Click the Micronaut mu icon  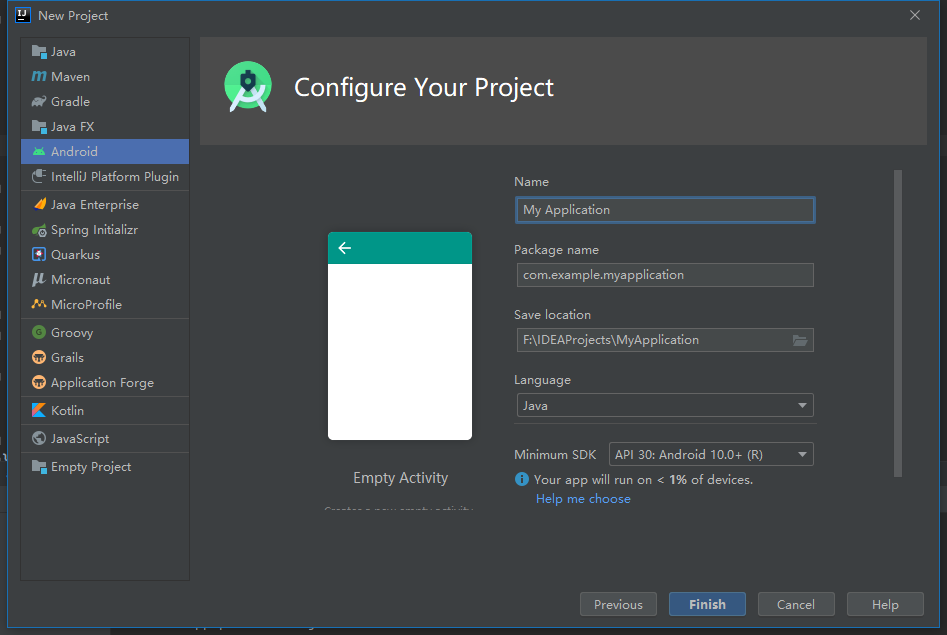tap(39, 280)
